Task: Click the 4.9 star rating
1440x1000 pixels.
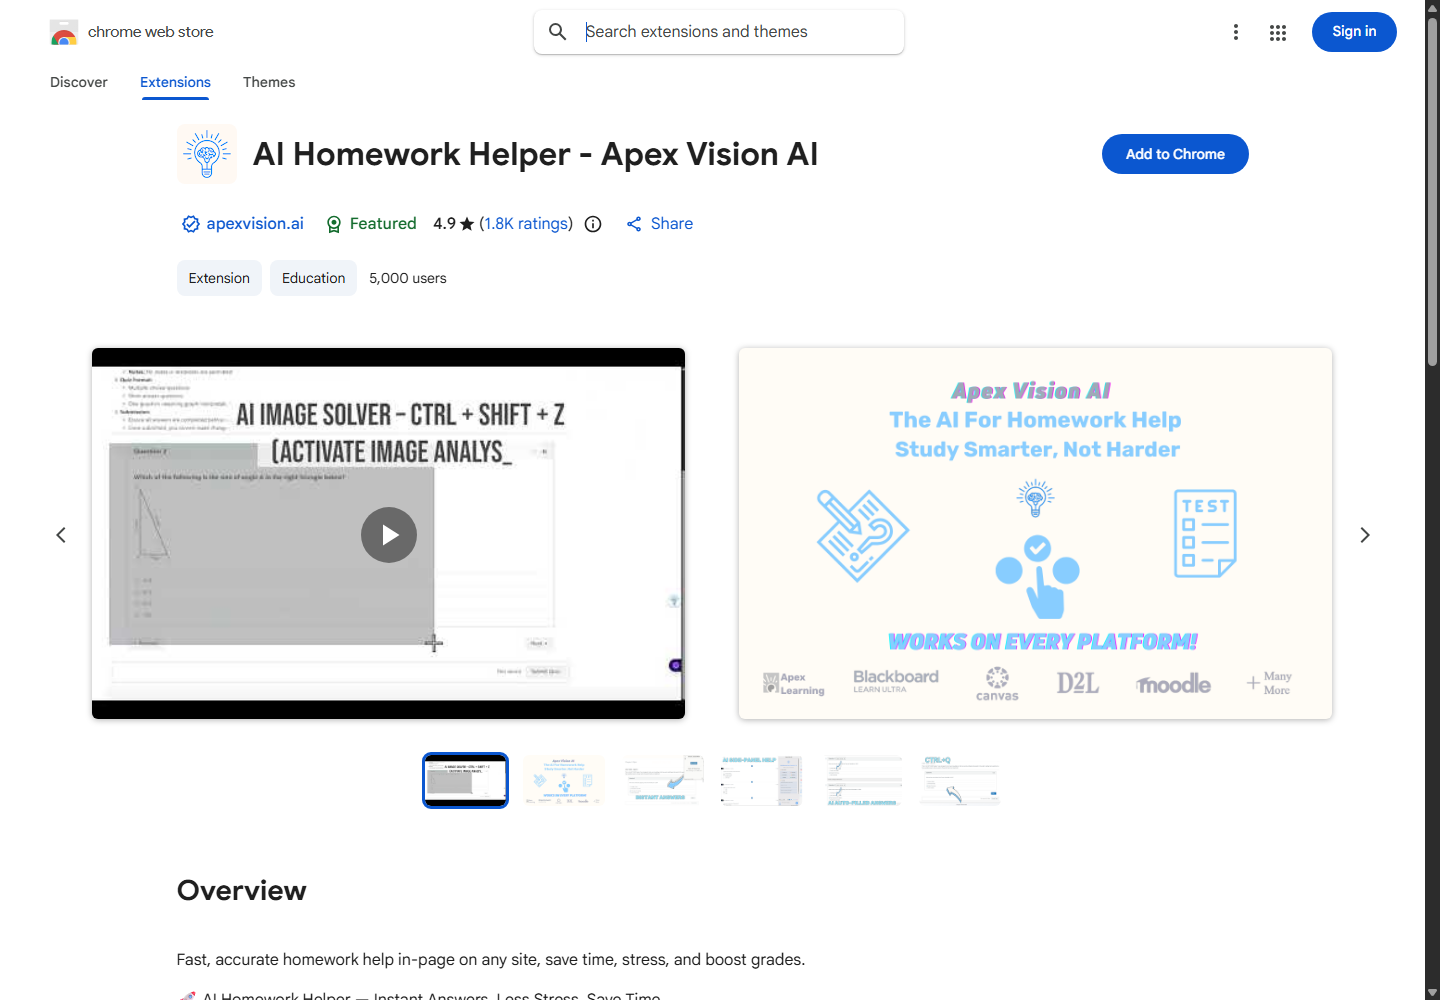Action: point(454,224)
